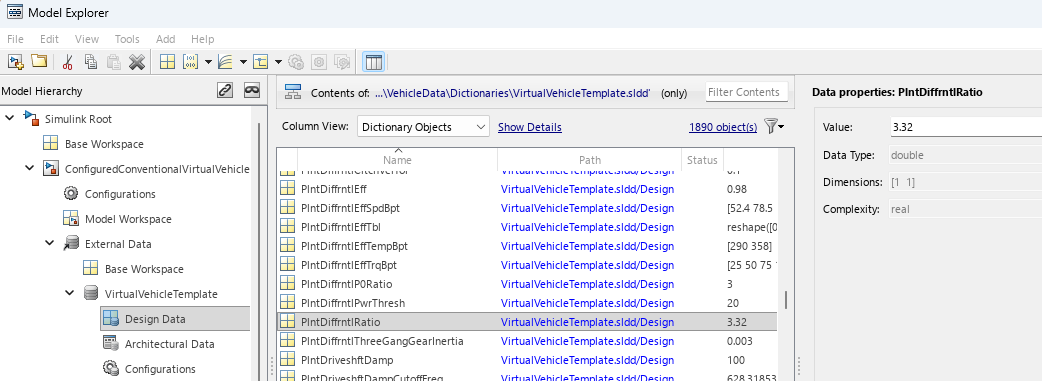
Task: Select Configurations under VirtualVehicleTemplate
Action: pos(160,368)
